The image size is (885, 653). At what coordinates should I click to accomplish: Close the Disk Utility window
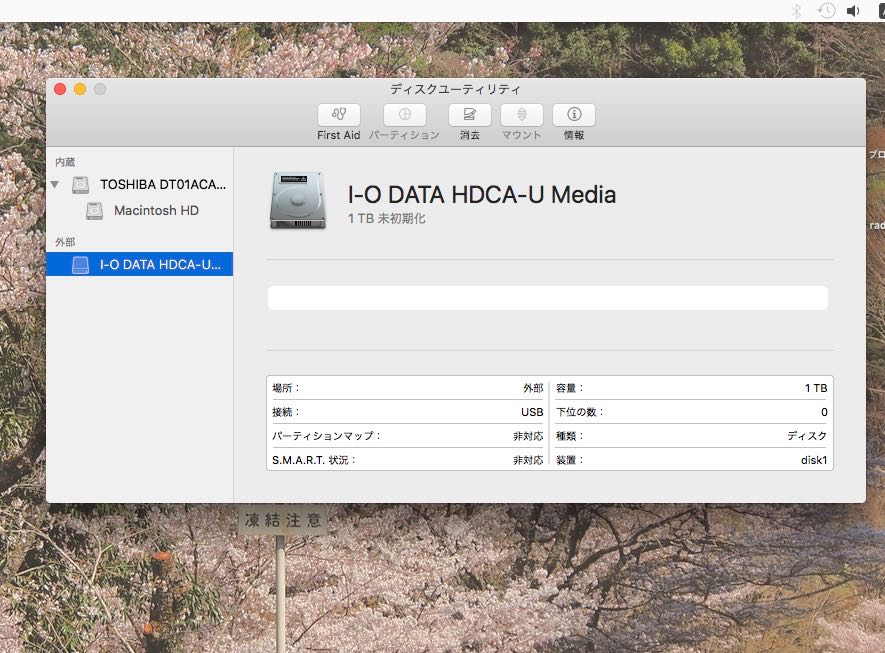pos(60,89)
